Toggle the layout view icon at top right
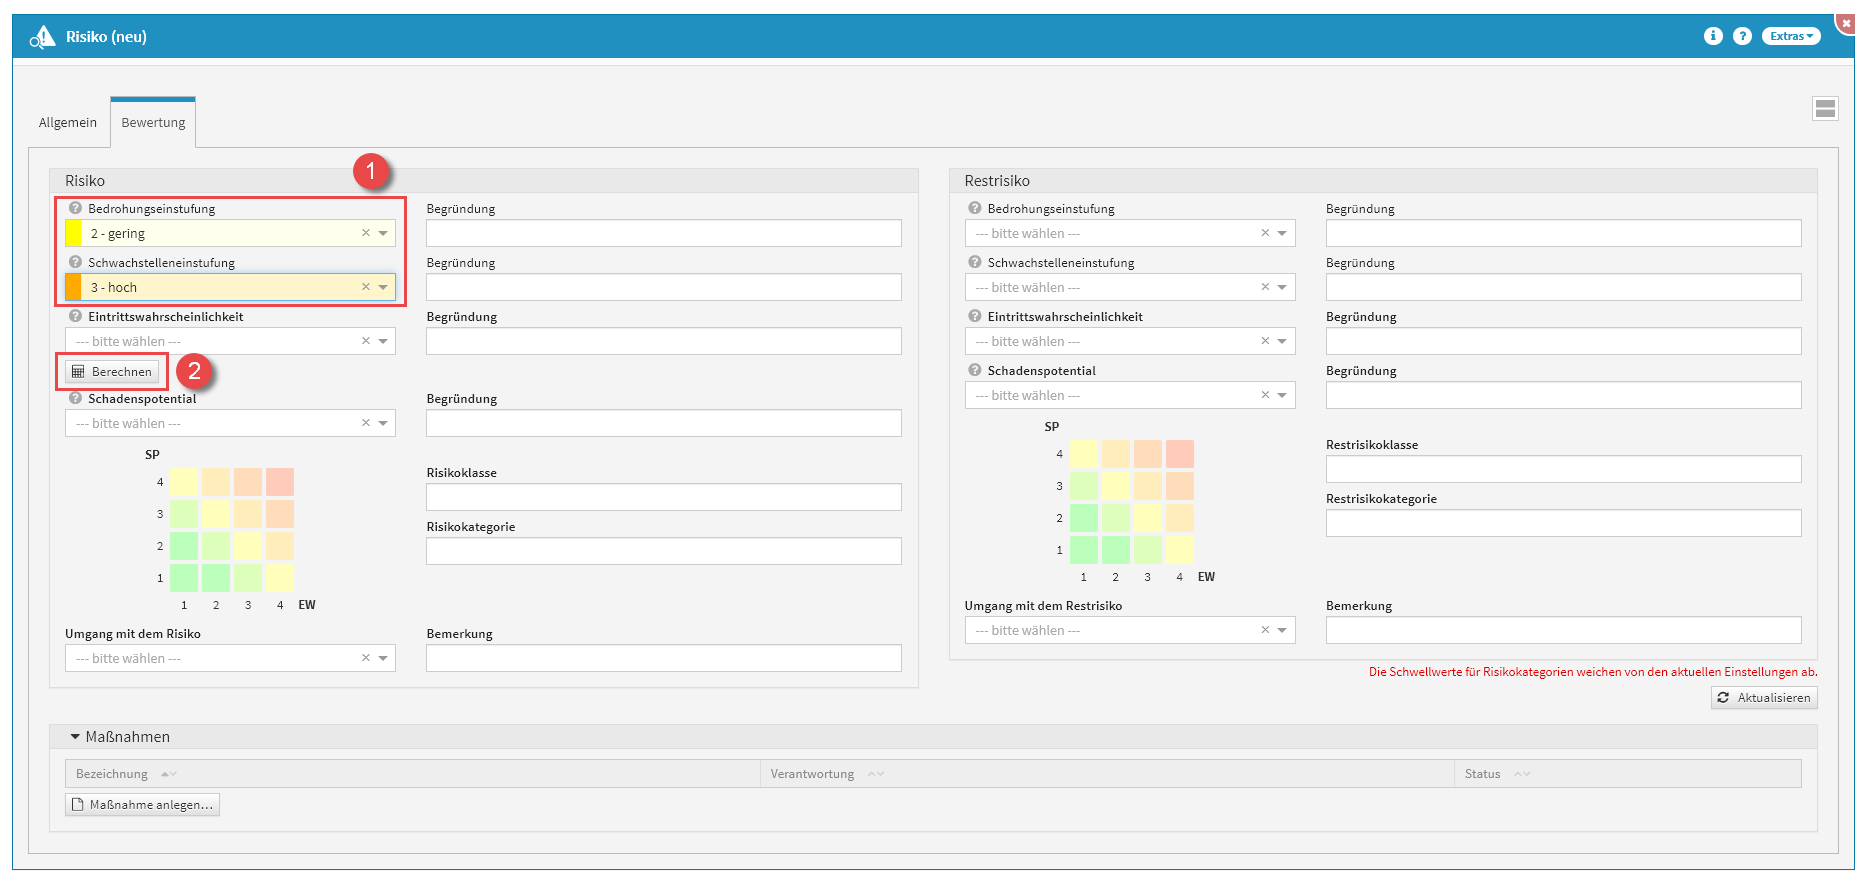 pyautogui.click(x=1825, y=109)
